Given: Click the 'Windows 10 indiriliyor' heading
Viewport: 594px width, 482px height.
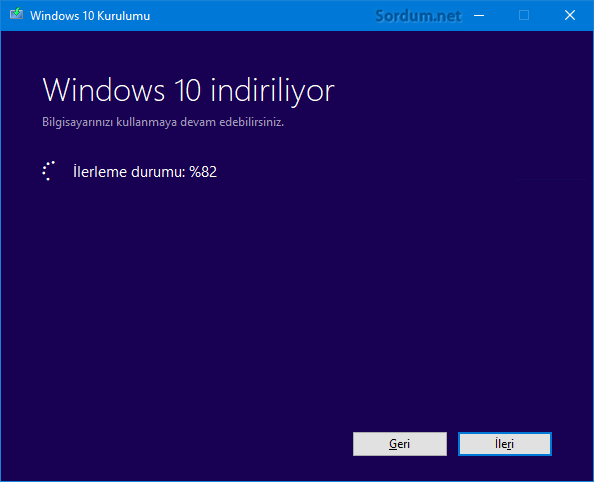Looking at the screenshot, I should (x=189, y=91).
